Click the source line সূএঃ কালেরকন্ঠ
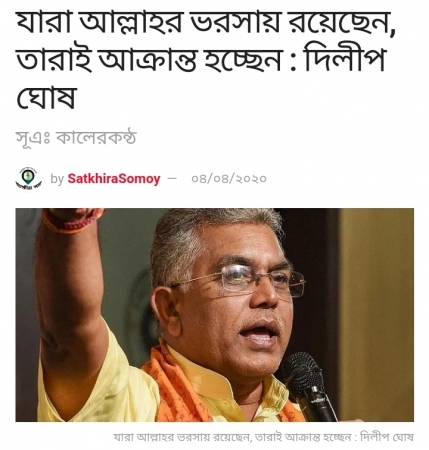The height and width of the screenshot is (450, 429). 76,138
